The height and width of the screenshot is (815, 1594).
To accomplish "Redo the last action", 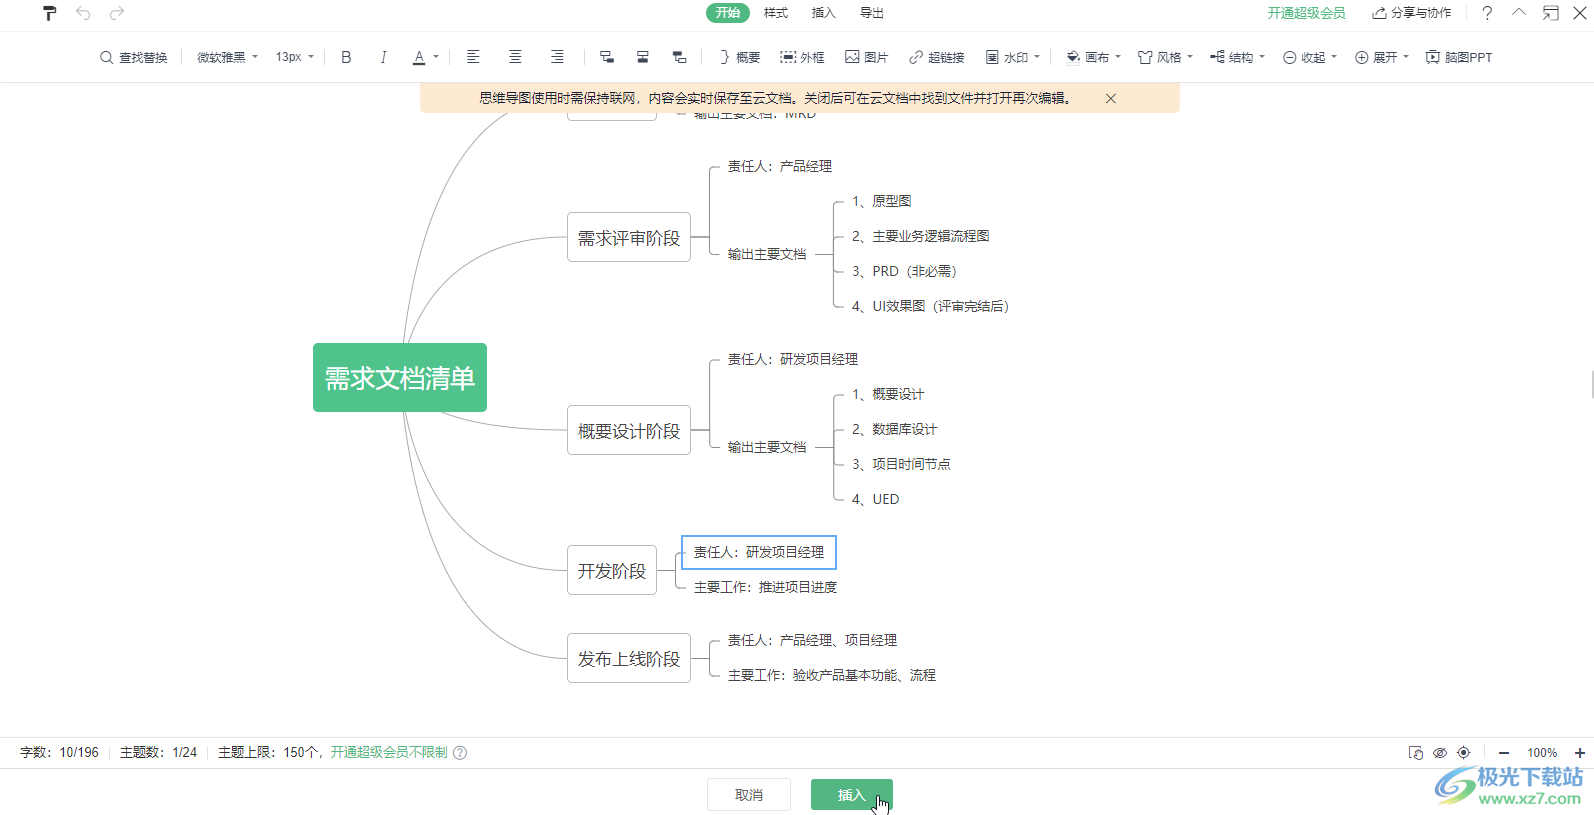I will pos(117,13).
